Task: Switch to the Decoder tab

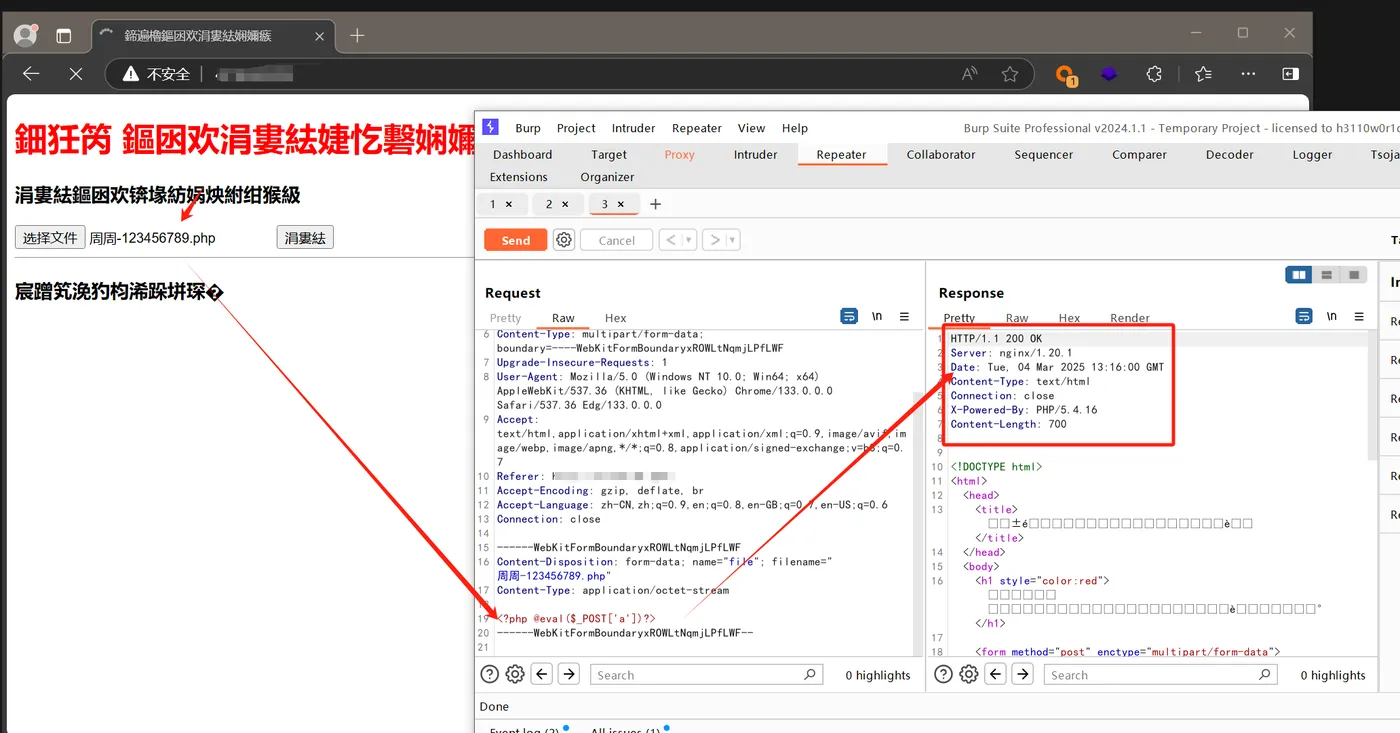Action: (1230, 154)
